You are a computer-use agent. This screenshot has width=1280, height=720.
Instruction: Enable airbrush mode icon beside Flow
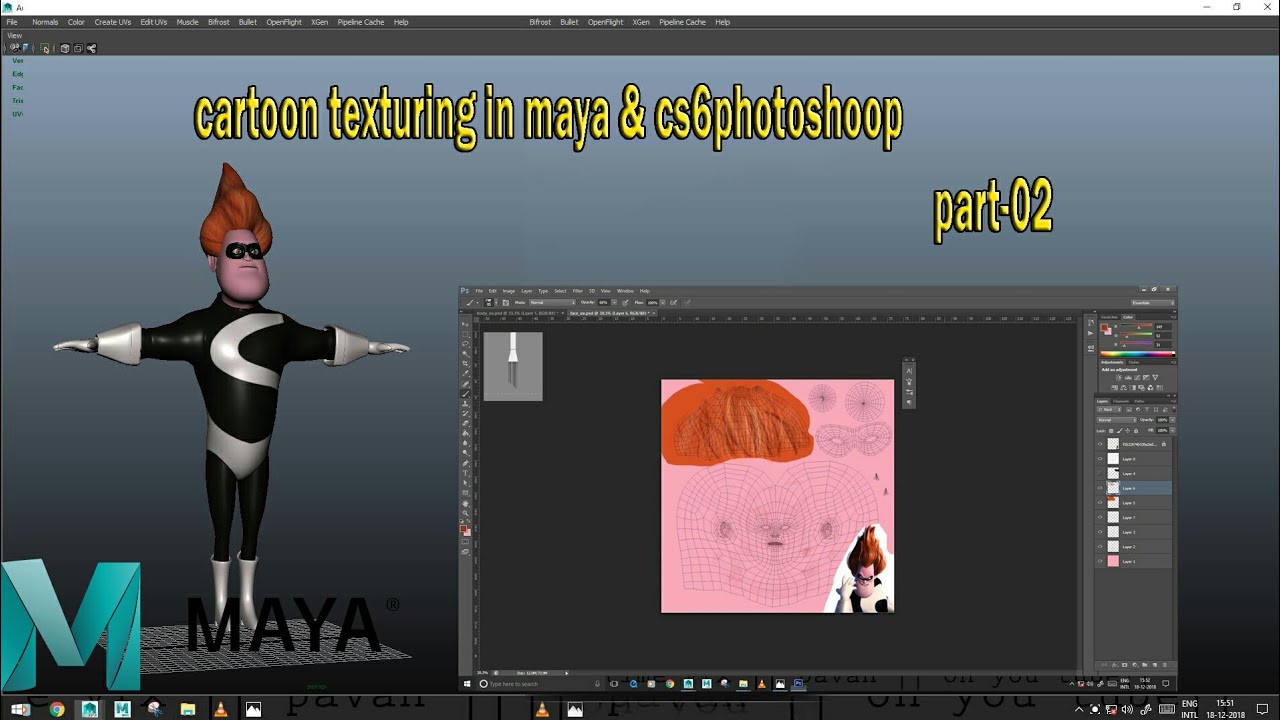tap(673, 303)
